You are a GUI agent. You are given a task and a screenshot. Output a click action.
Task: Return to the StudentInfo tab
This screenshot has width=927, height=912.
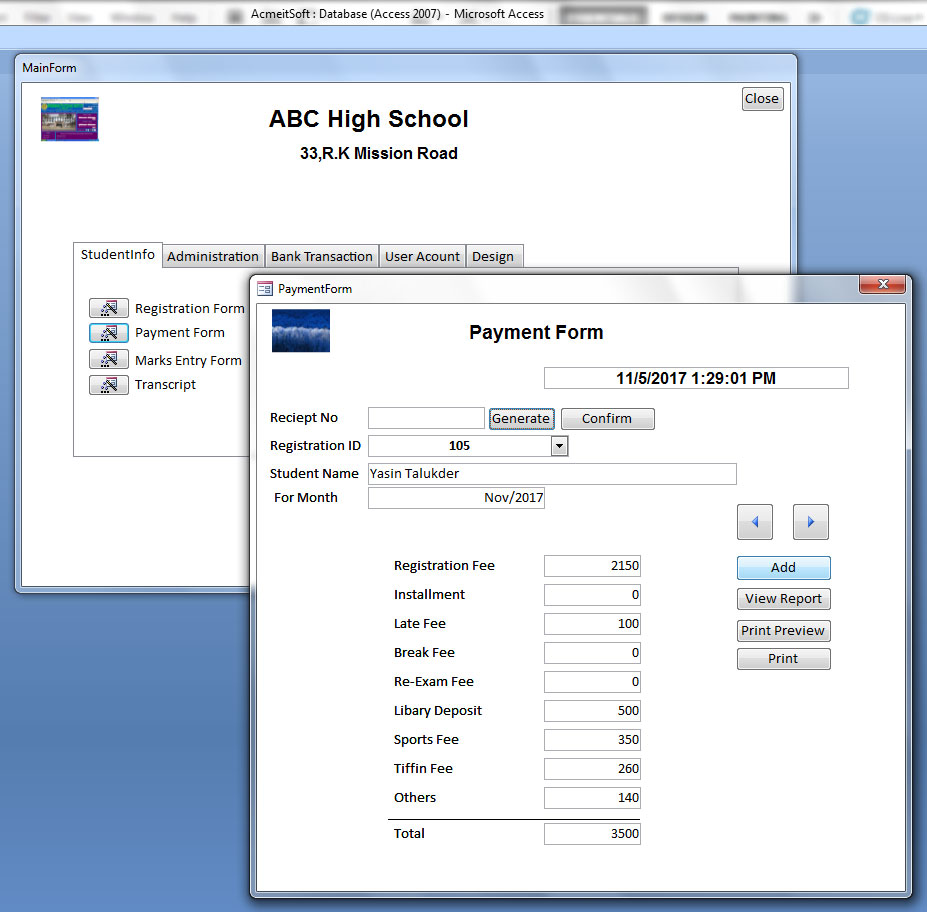(117, 254)
